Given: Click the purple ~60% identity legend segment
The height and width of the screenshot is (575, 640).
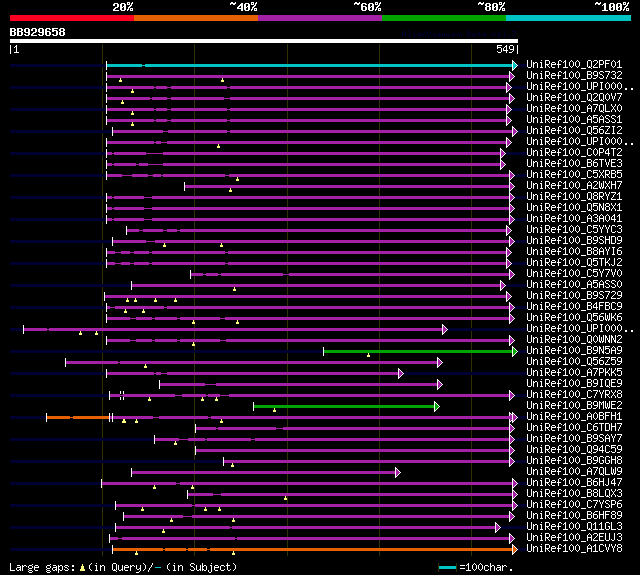Looking at the screenshot, I should pyautogui.click(x=320, y=18).
